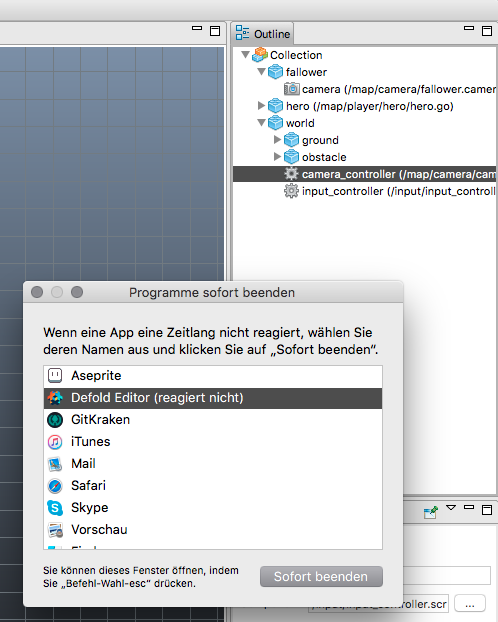498x622 pixels.
Task: Select Vorschau in force quit list
Action: coord(213,529)
